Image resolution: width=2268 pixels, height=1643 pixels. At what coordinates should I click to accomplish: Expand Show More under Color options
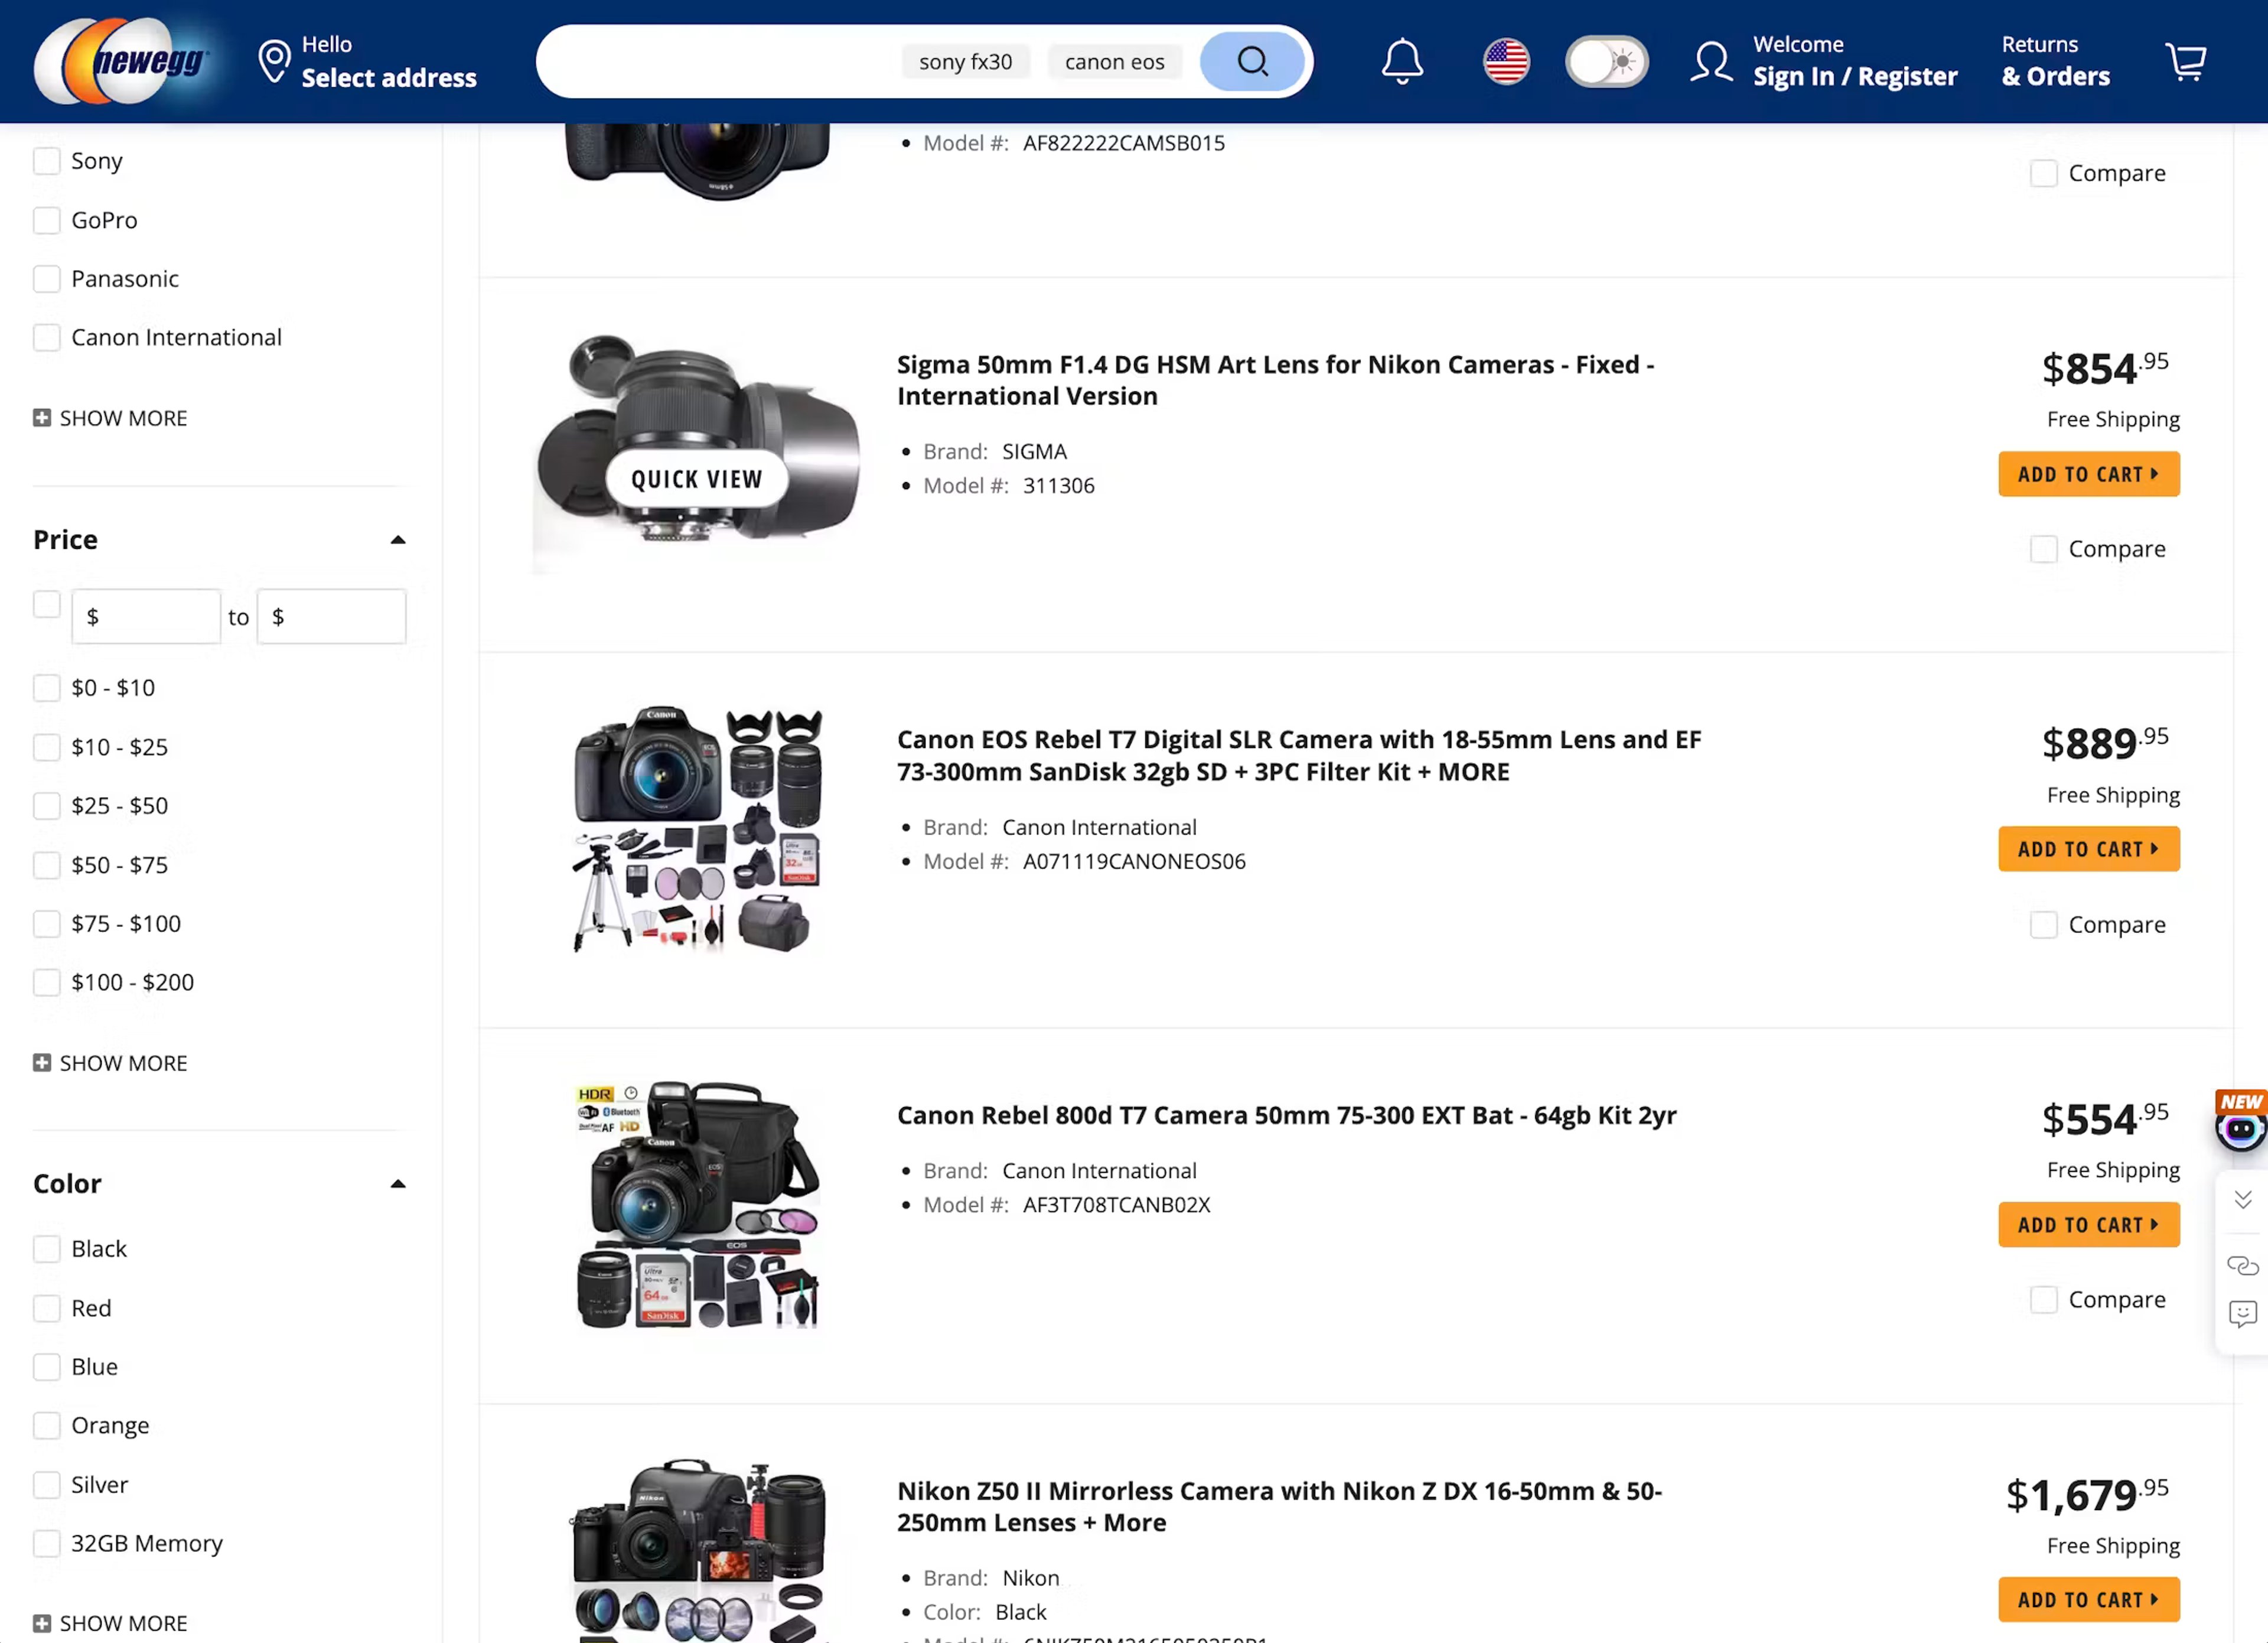coord(110,1623)
